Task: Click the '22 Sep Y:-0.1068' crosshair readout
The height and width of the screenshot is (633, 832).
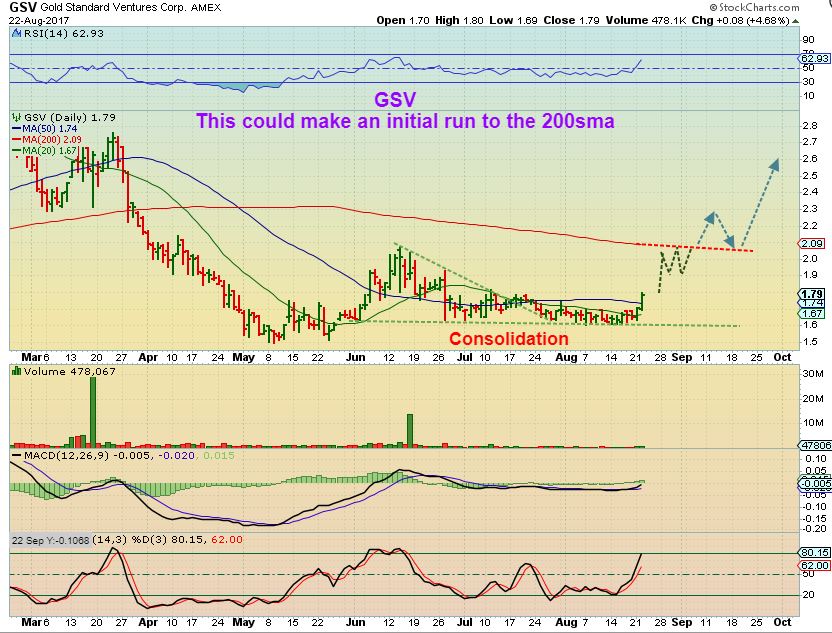Action: click(x=51, y=540)
